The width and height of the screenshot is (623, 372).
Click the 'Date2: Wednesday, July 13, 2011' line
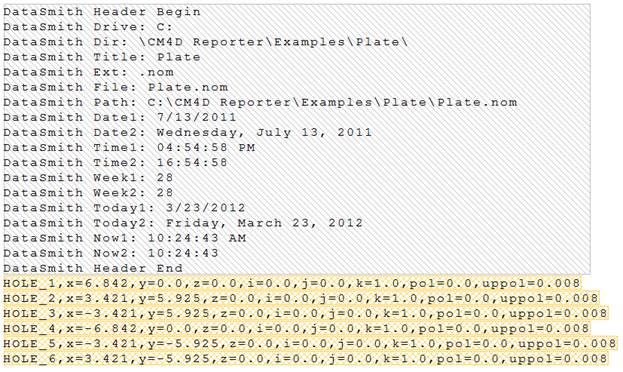click(x=188, y=132)
